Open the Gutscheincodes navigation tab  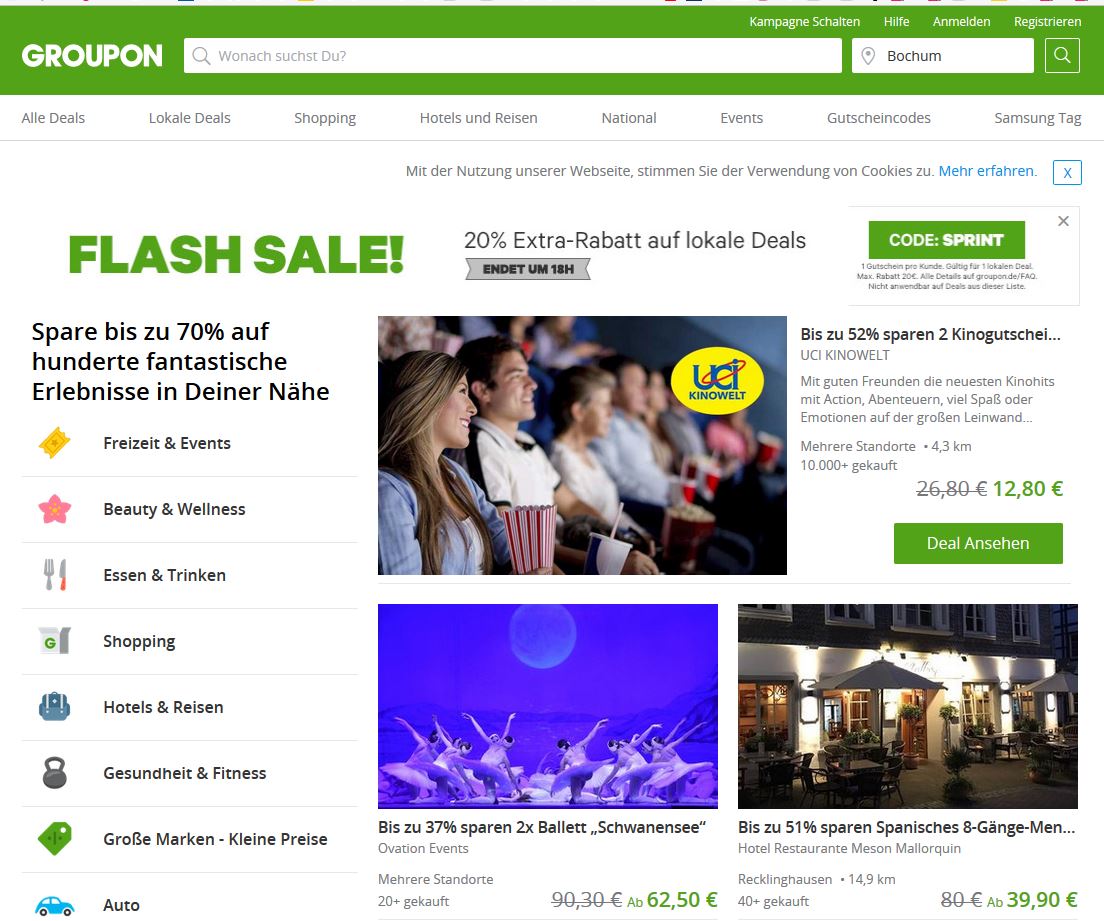tap(878, 118)
